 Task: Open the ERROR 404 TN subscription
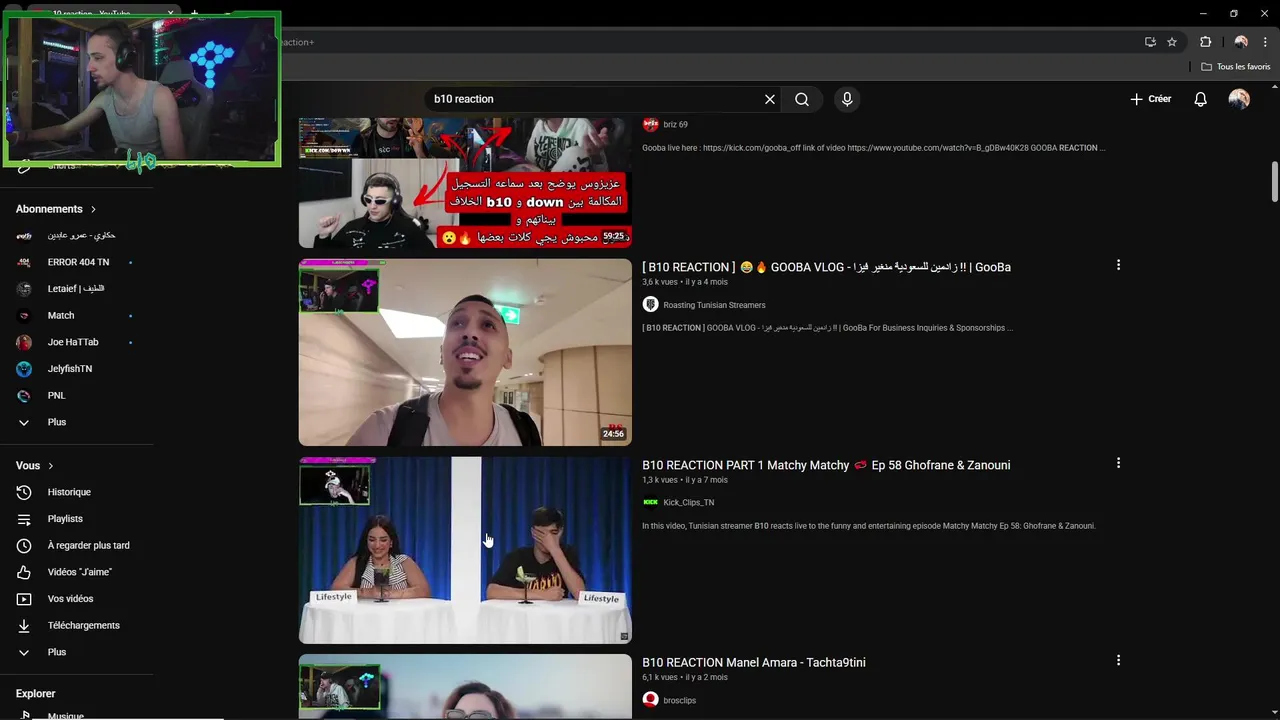[76, 262]
